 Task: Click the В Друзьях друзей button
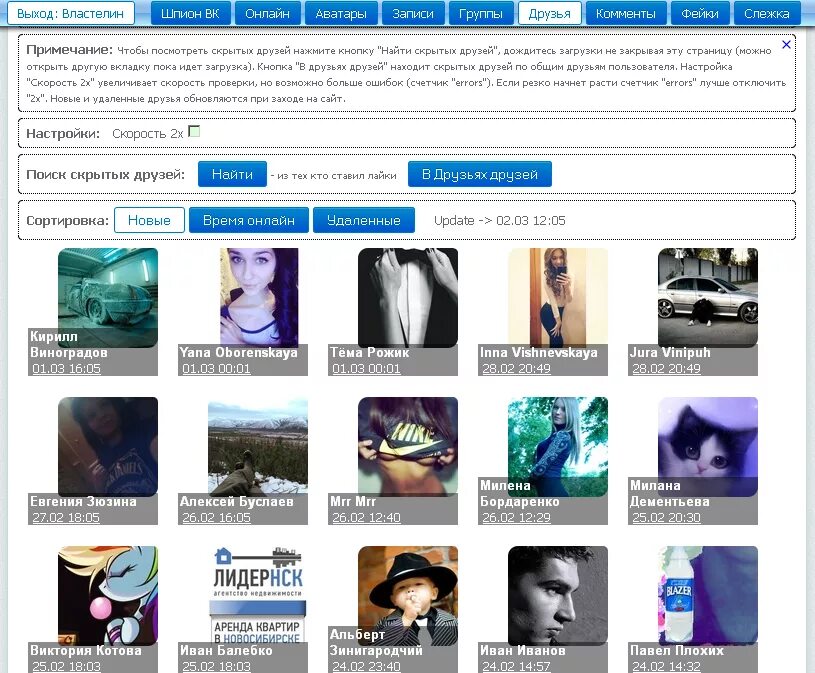click(x=480, y=174)
